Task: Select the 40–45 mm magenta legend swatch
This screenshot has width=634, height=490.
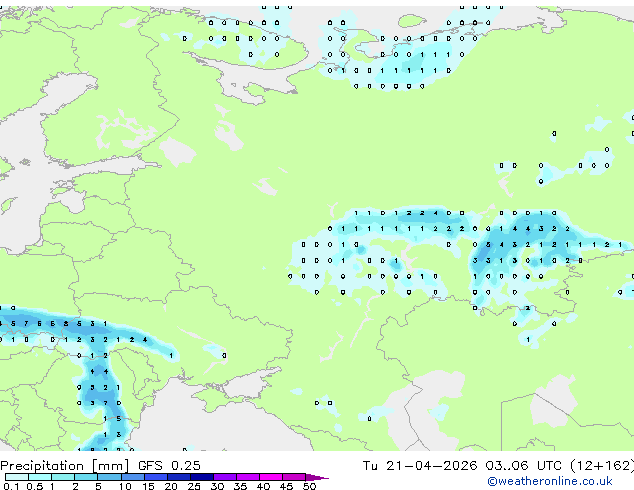Action: point(271,477)
